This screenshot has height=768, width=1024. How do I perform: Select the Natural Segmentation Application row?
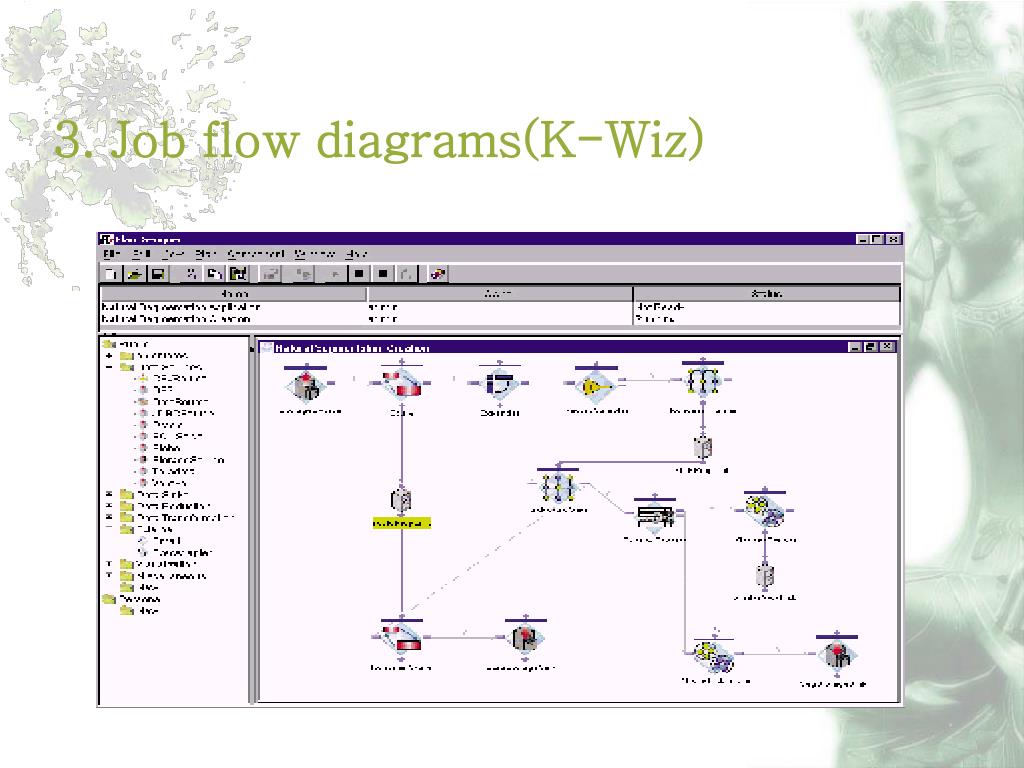pos(500,307)
